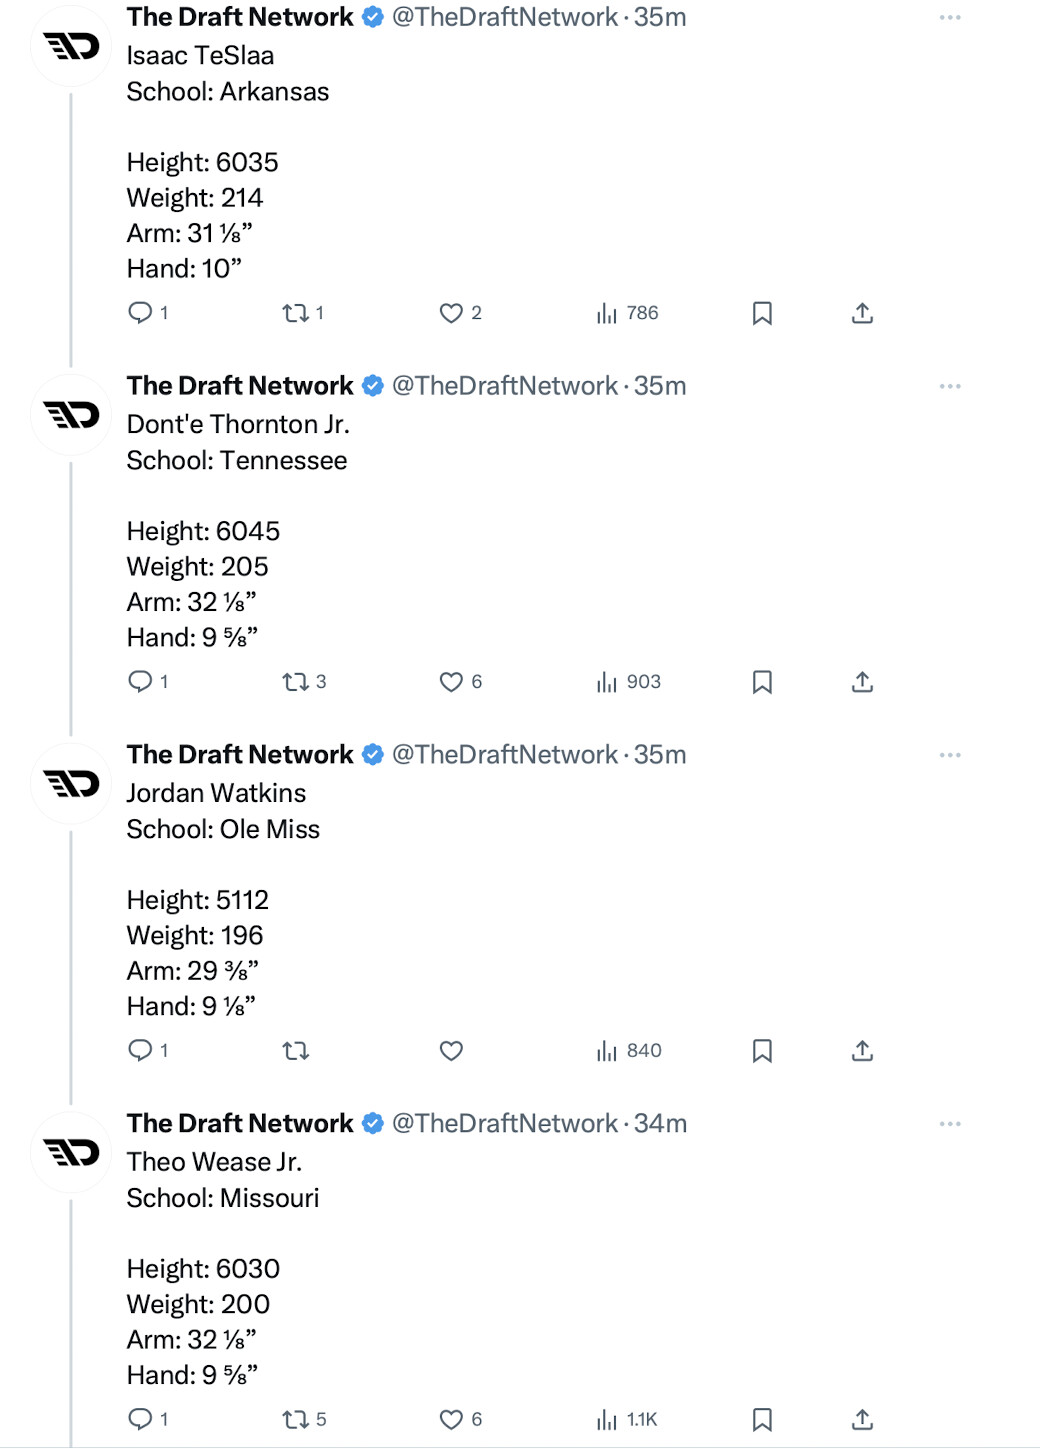Open The Draft Network profile from Thornton tweet
1040x1456 pixels.
click(240, 386)
